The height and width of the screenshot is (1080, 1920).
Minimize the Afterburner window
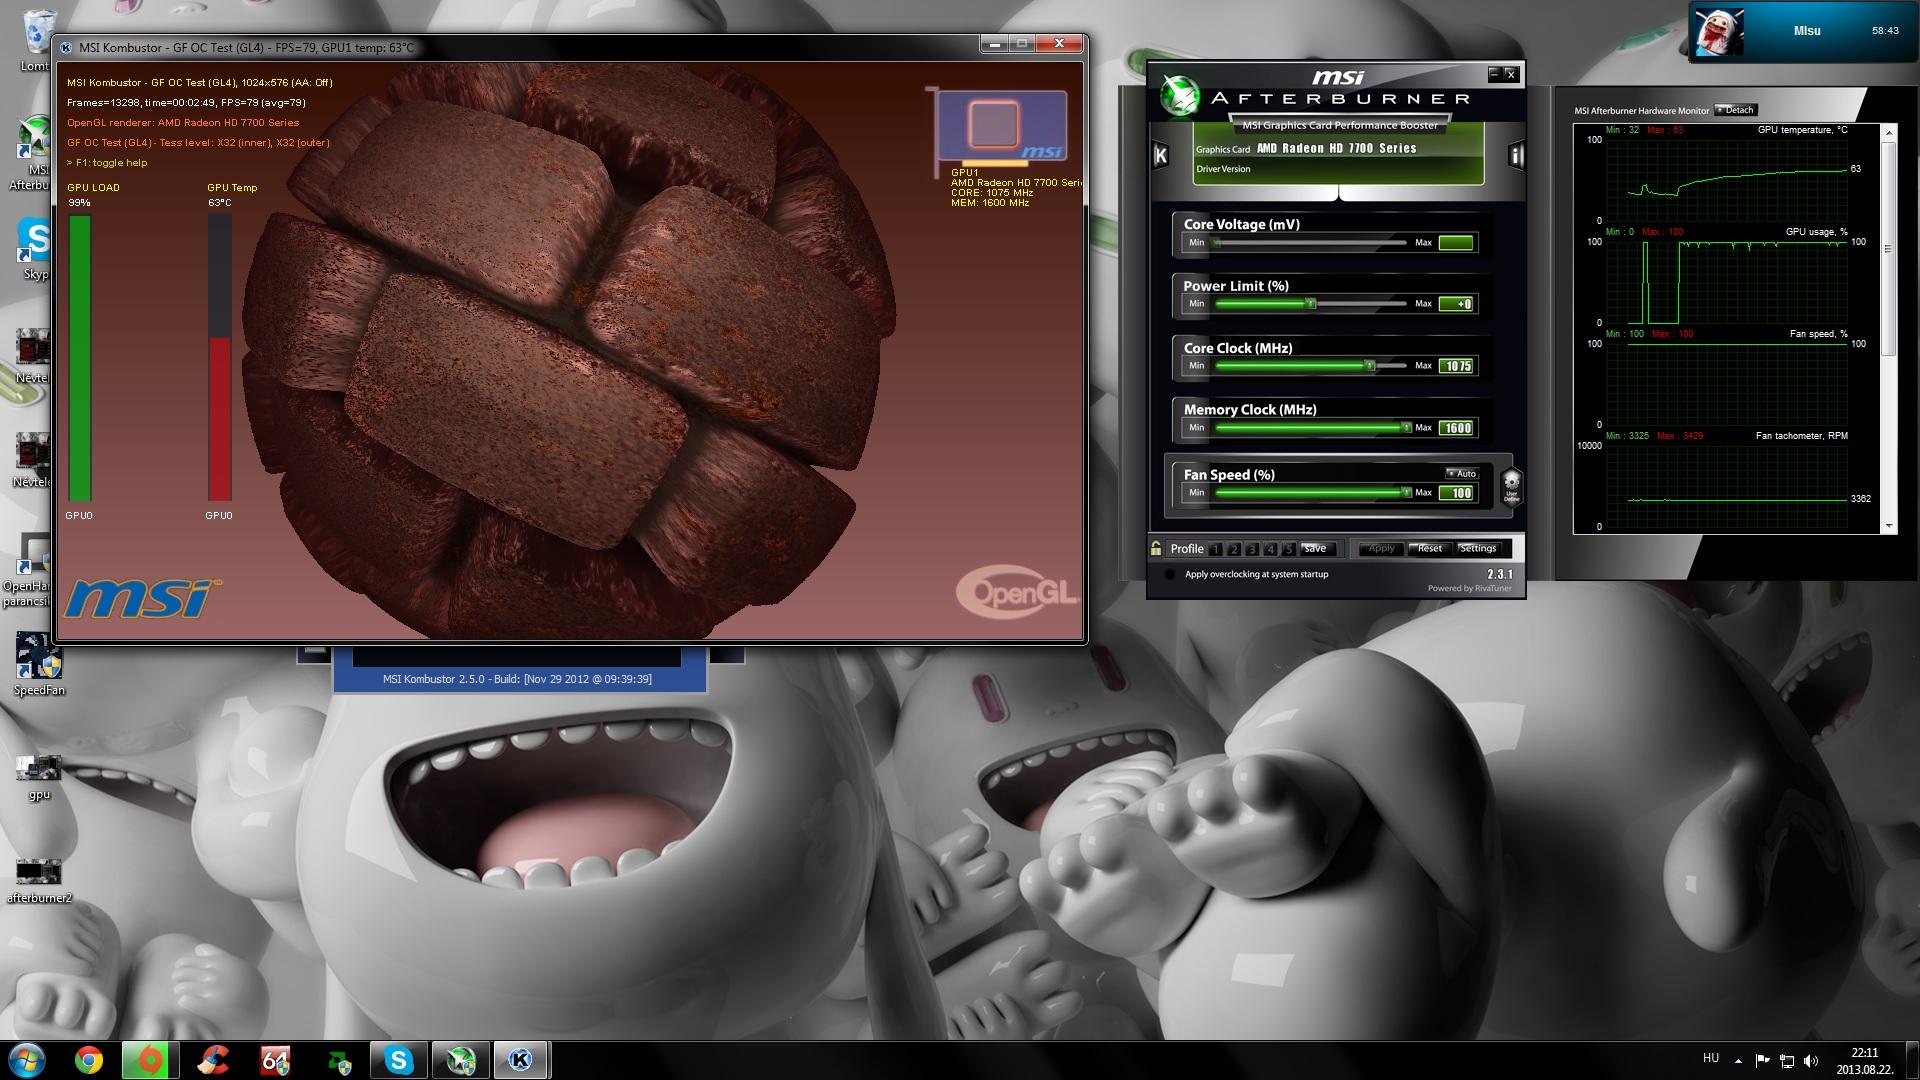click(x=1494, y=74)
